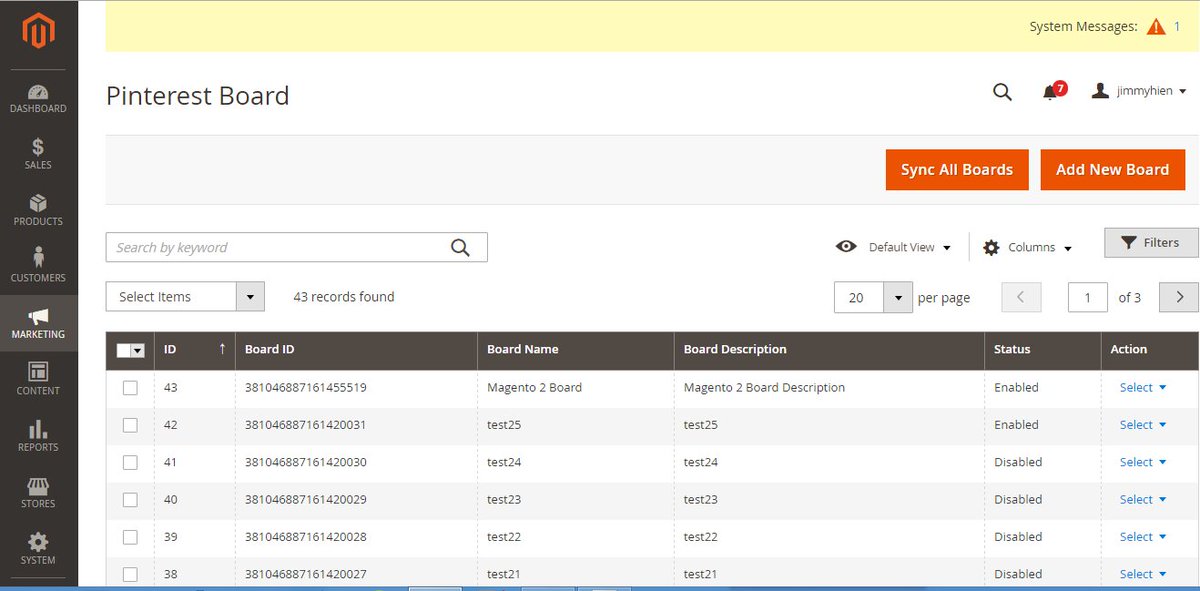The image size is (1200, 591).
Task: Click the test25 board name cell
Action: pos(504,425)
